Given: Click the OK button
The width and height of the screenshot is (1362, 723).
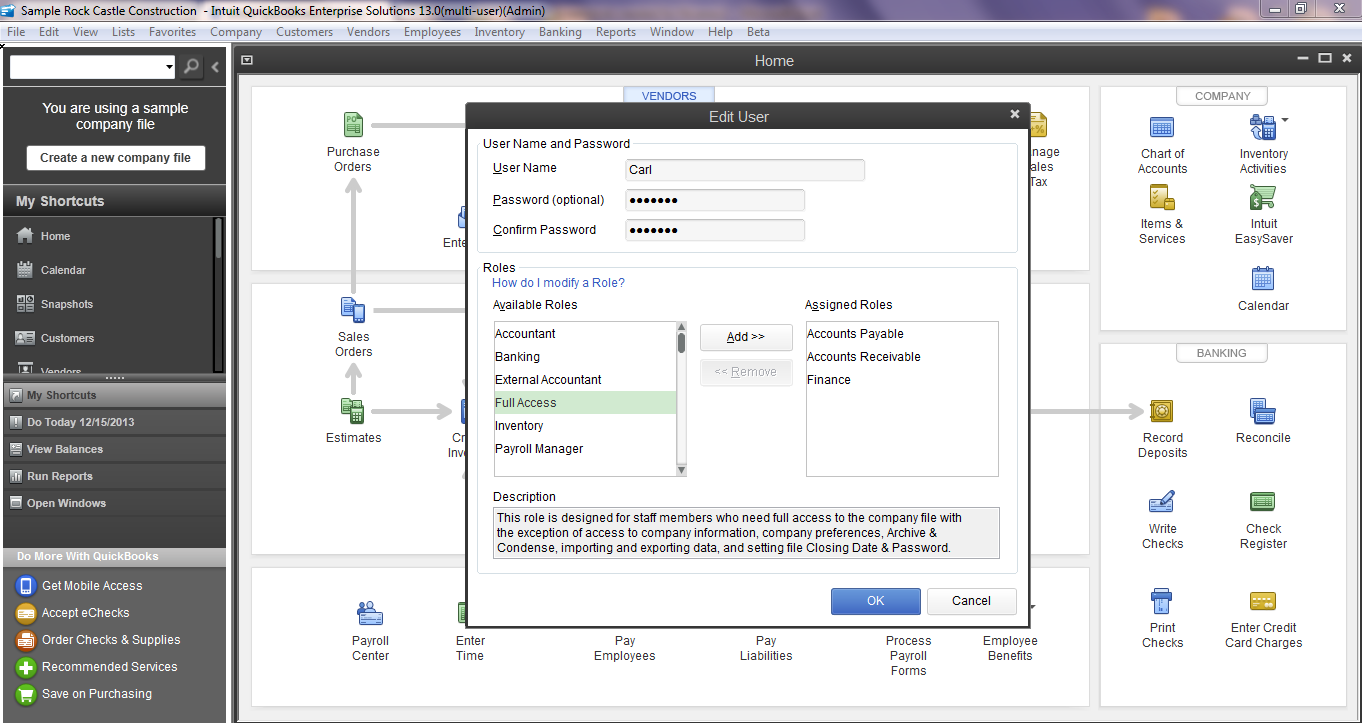Looking at the screenshot, I should click(876, 601).
